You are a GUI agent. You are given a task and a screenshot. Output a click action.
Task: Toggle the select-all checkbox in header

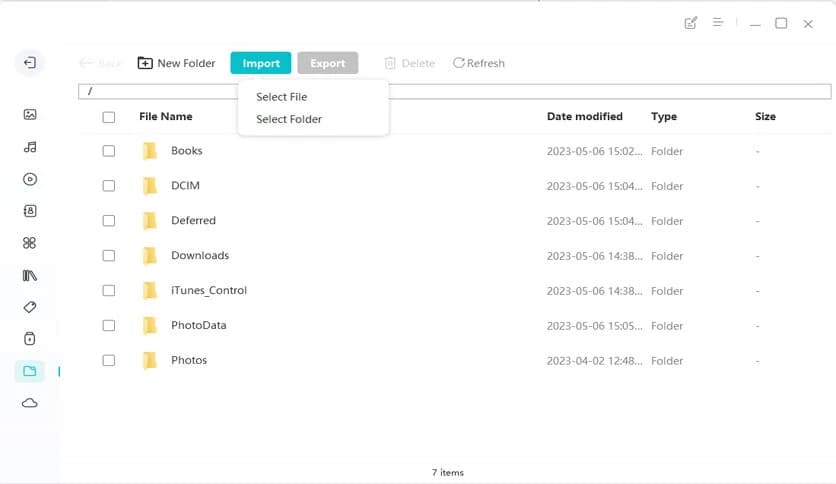[109, 117]
